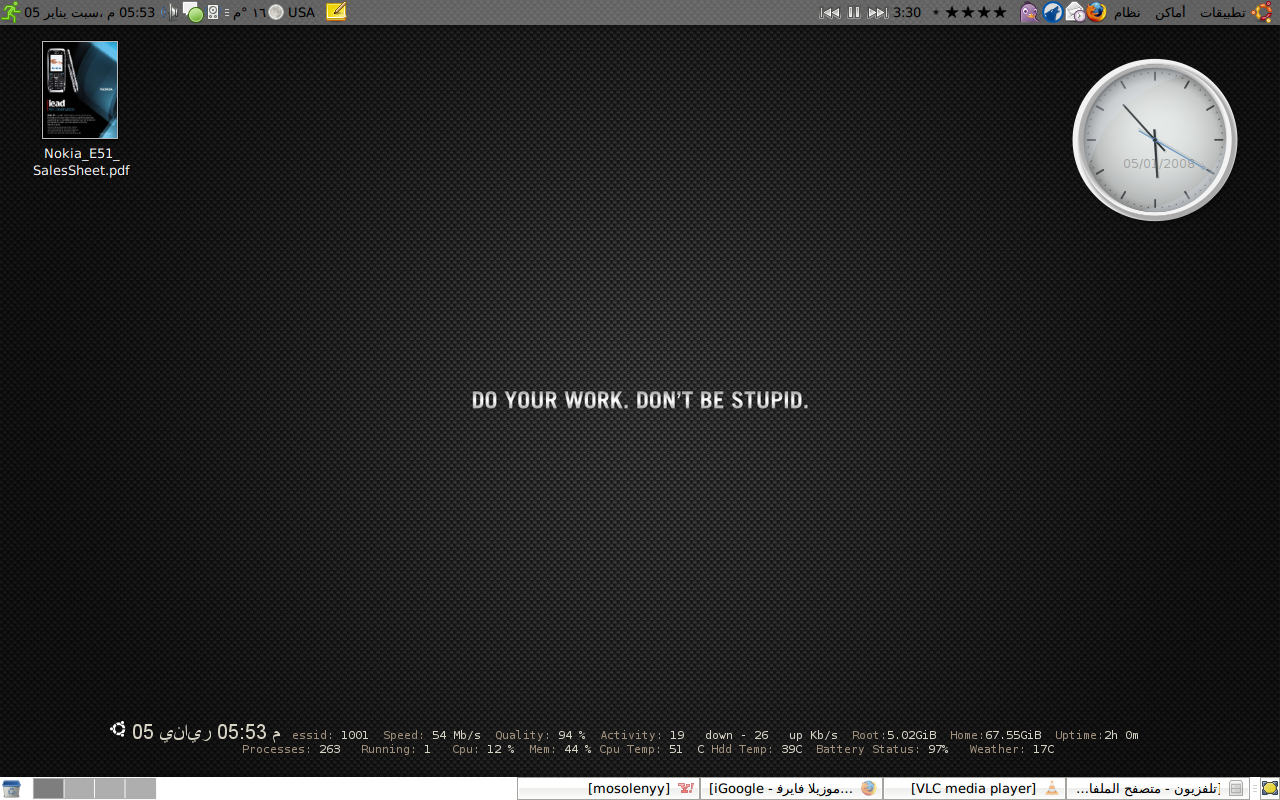Open the volume control speaker icon

click(173, 12)
